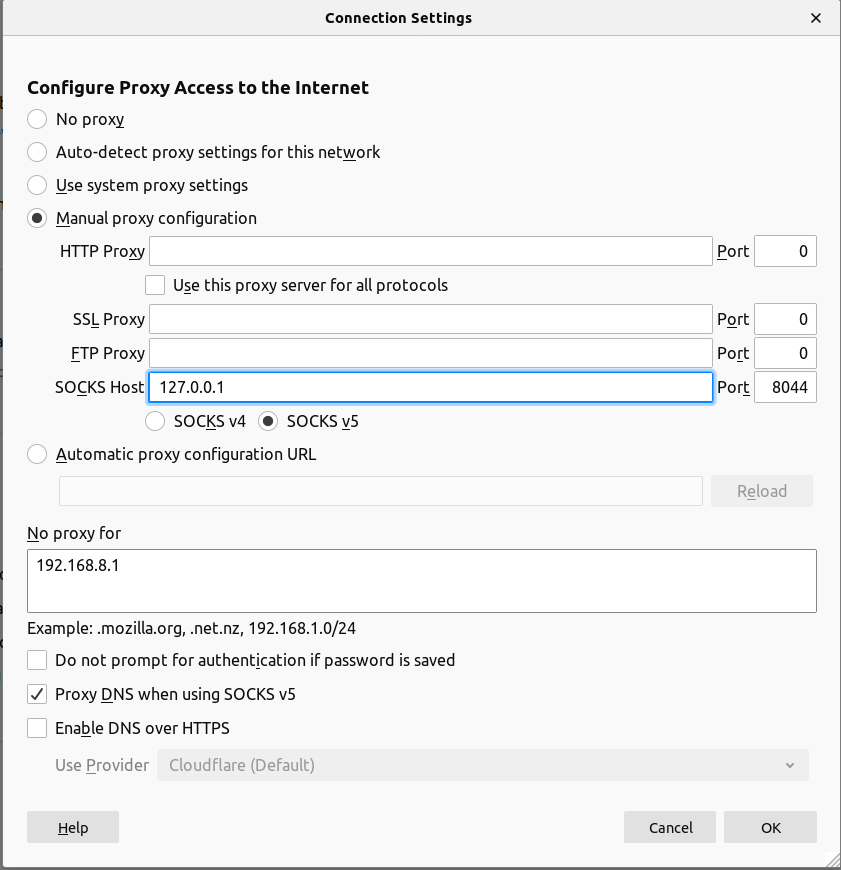Click the SOCKS Host port field
Screen dimensions: 841x870
[785, 387]
